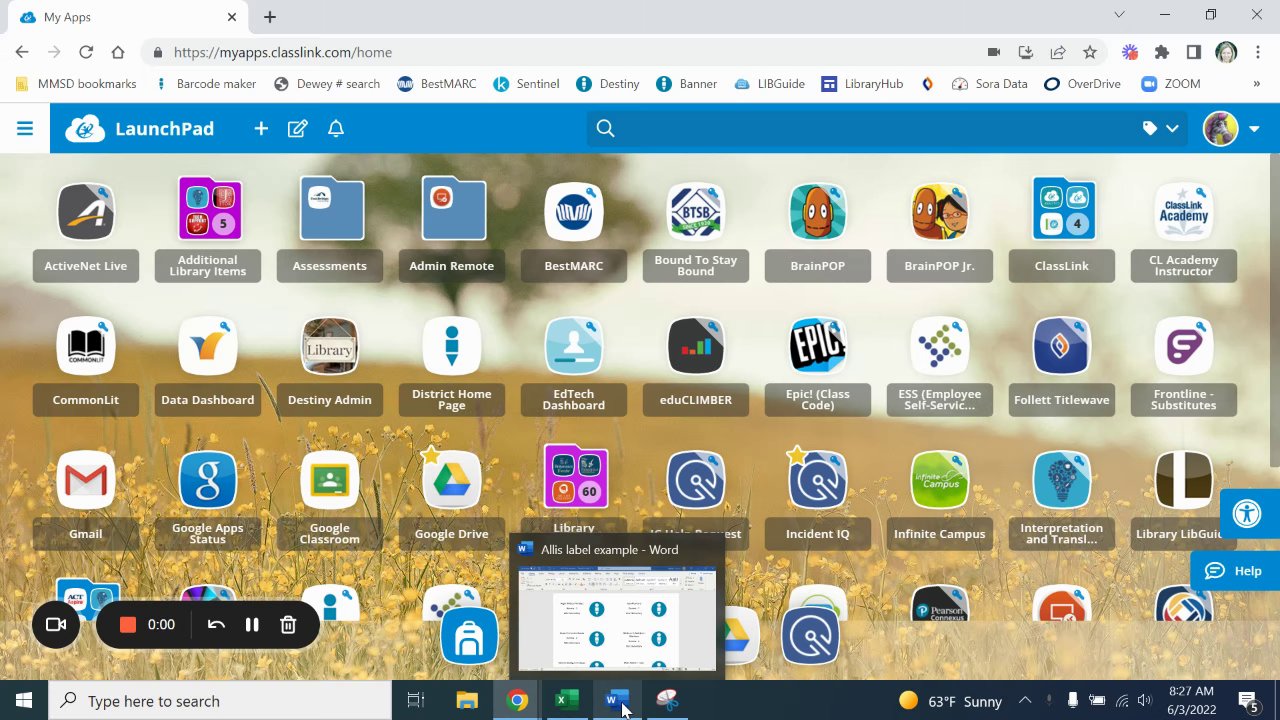Open the ClassLink folder

click(x=1062, y=209)
